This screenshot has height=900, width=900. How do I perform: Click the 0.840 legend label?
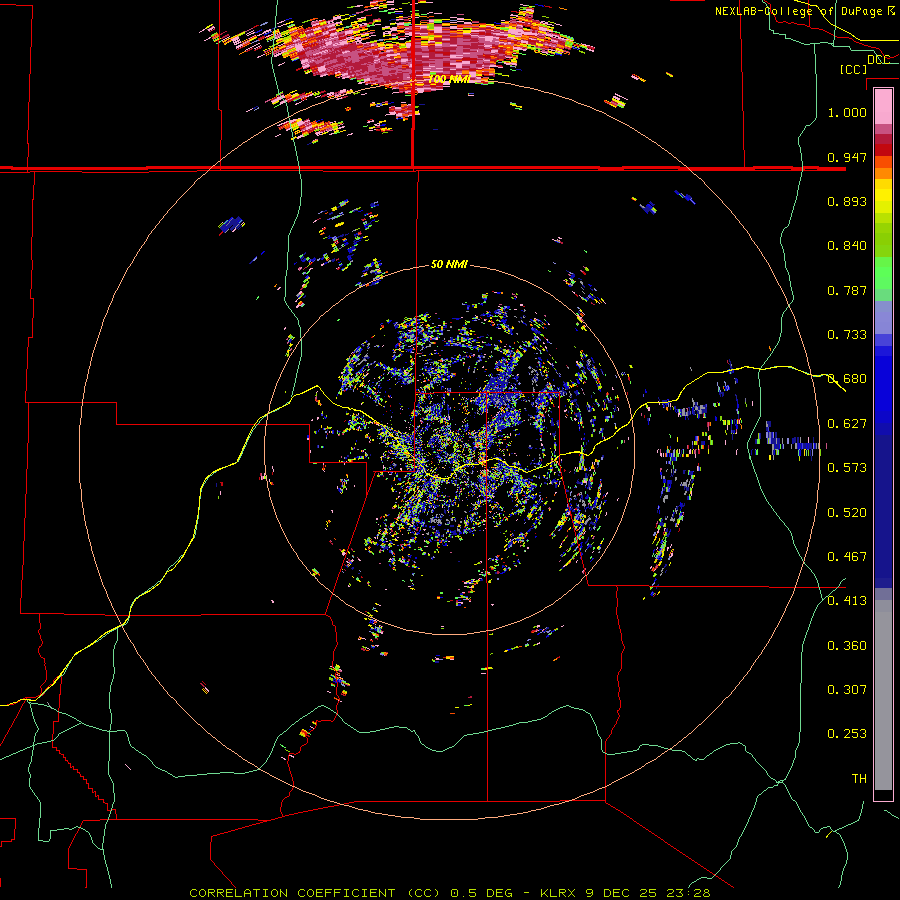847,246
